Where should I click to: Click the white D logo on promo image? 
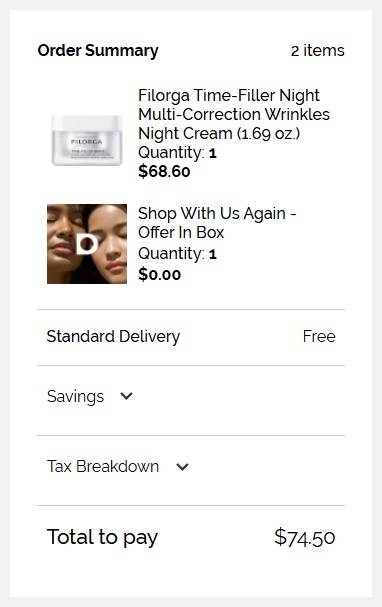(x=87, y=244)
